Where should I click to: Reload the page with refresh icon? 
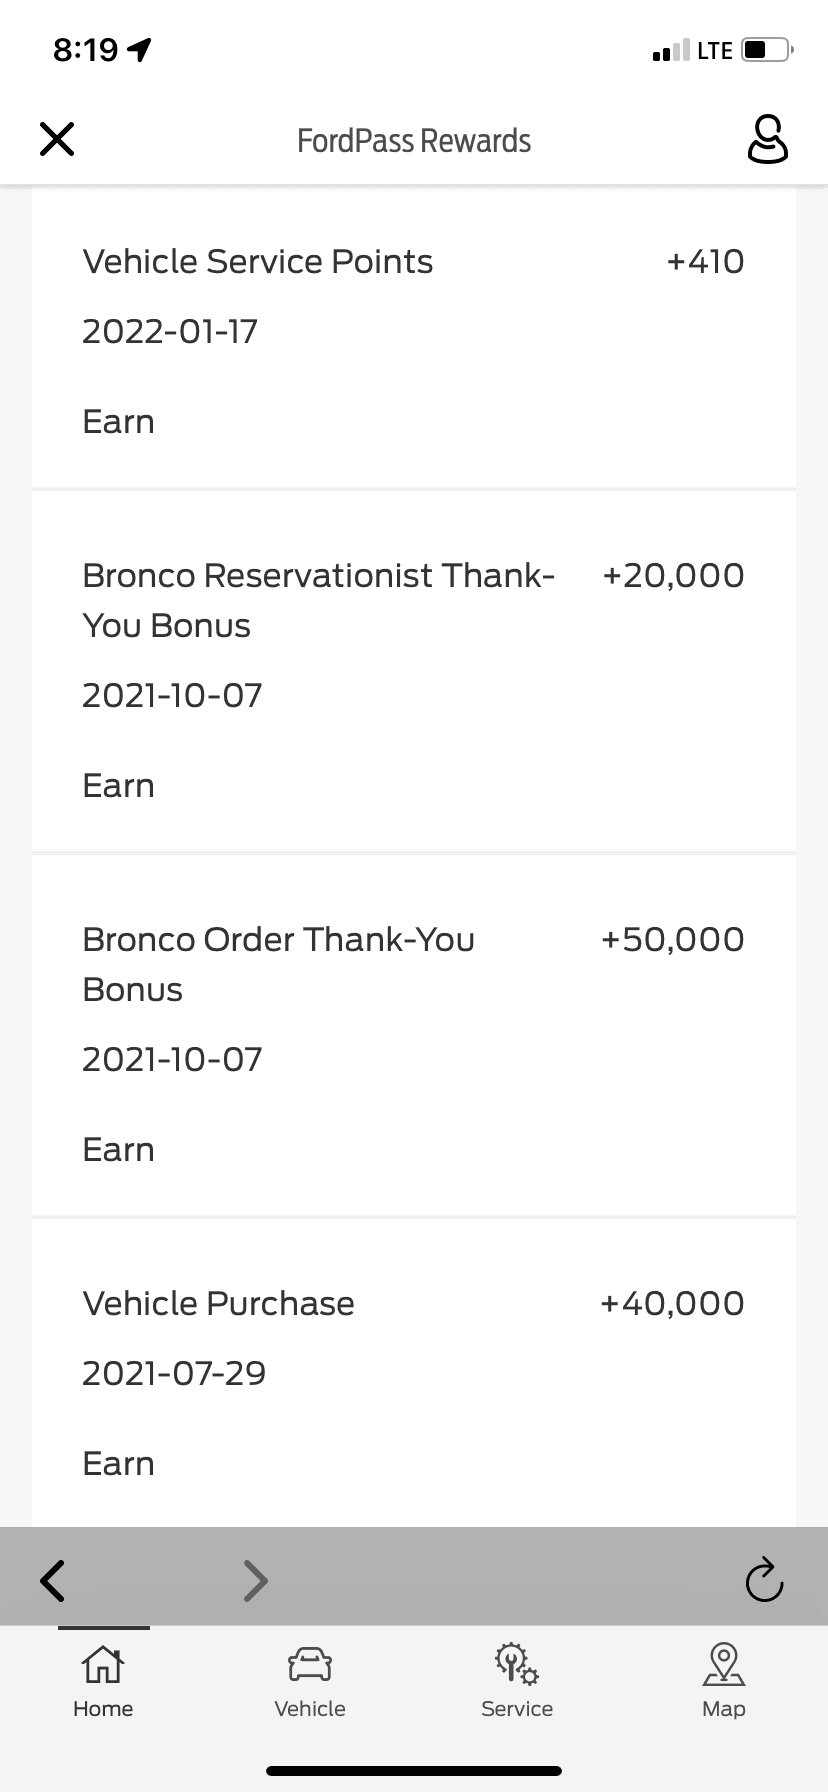tap(764, 1580)
